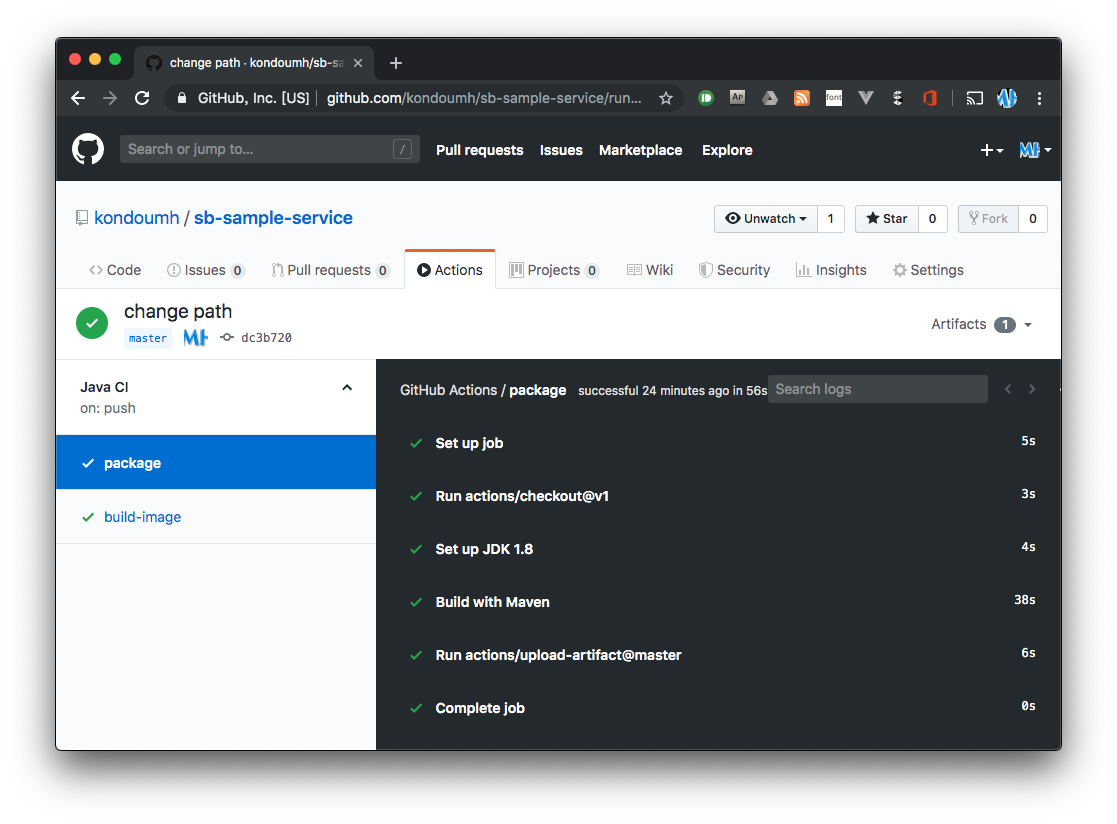Open kondoumh's profile from the breadcrumb

137,217
